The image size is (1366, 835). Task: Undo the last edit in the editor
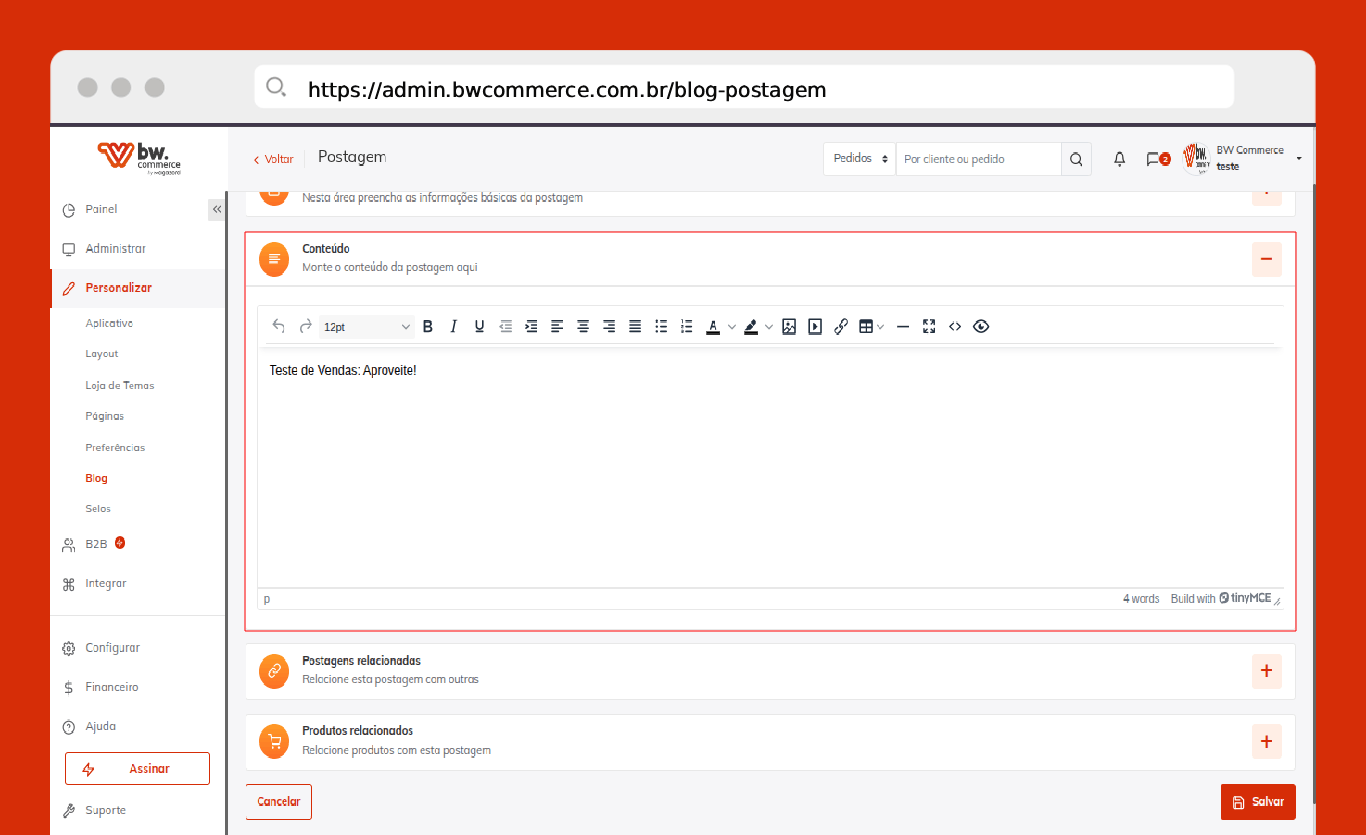(279, 326)
